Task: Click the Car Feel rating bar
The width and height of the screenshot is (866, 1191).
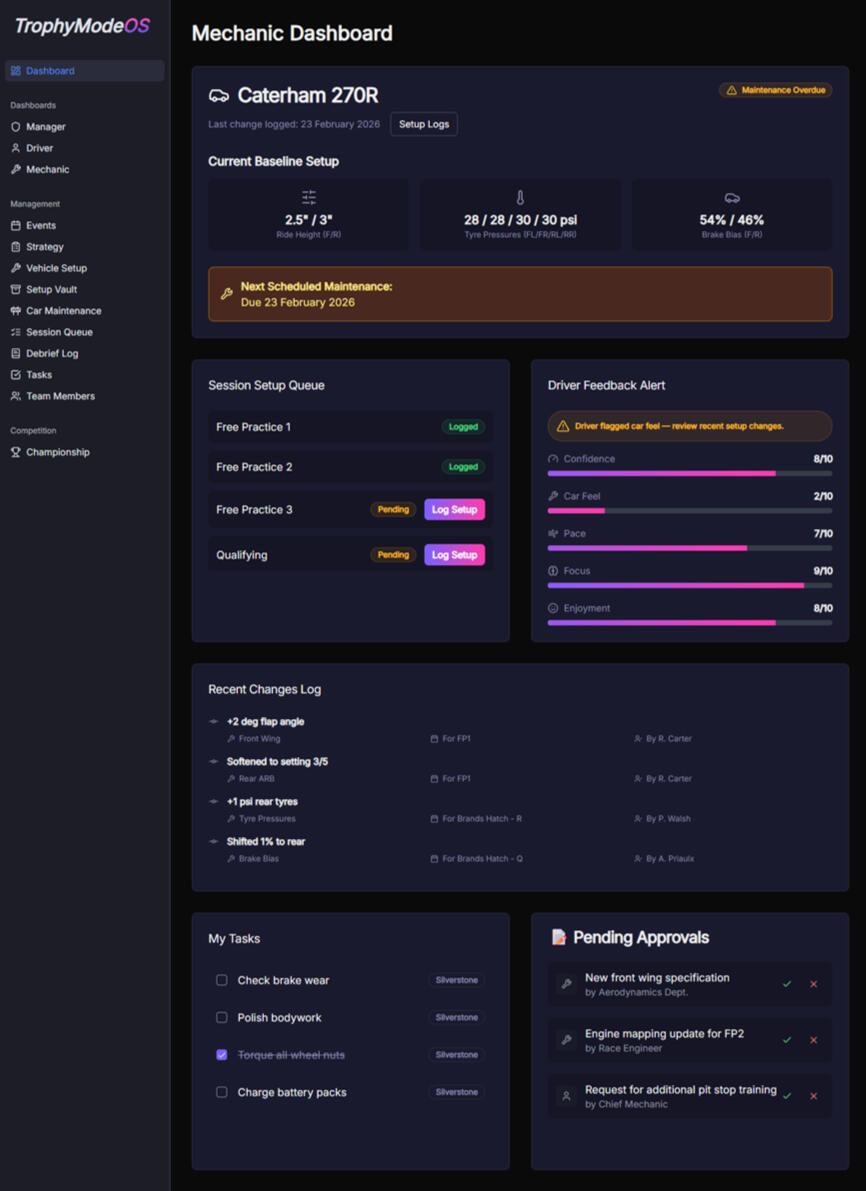Action: [x=689, y=510]
